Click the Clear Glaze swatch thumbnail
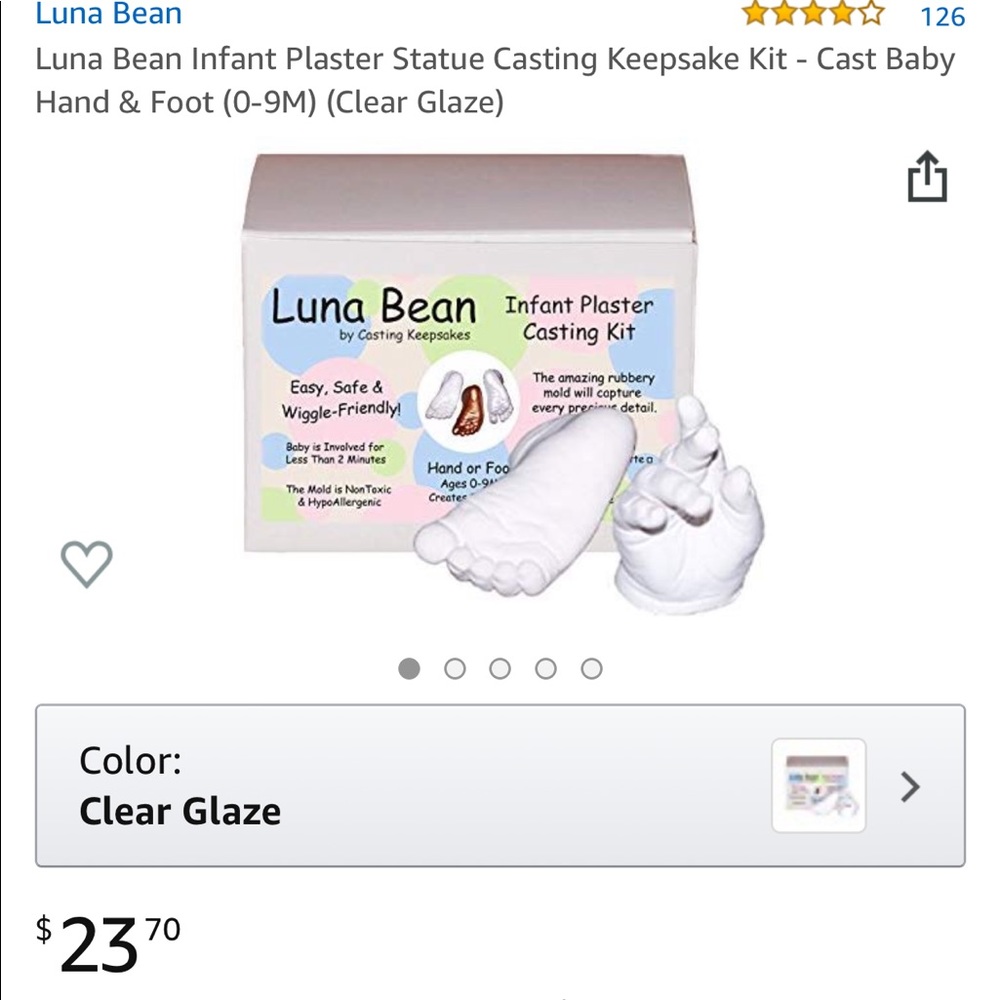 pyautogui.click(x=817, y=786)
